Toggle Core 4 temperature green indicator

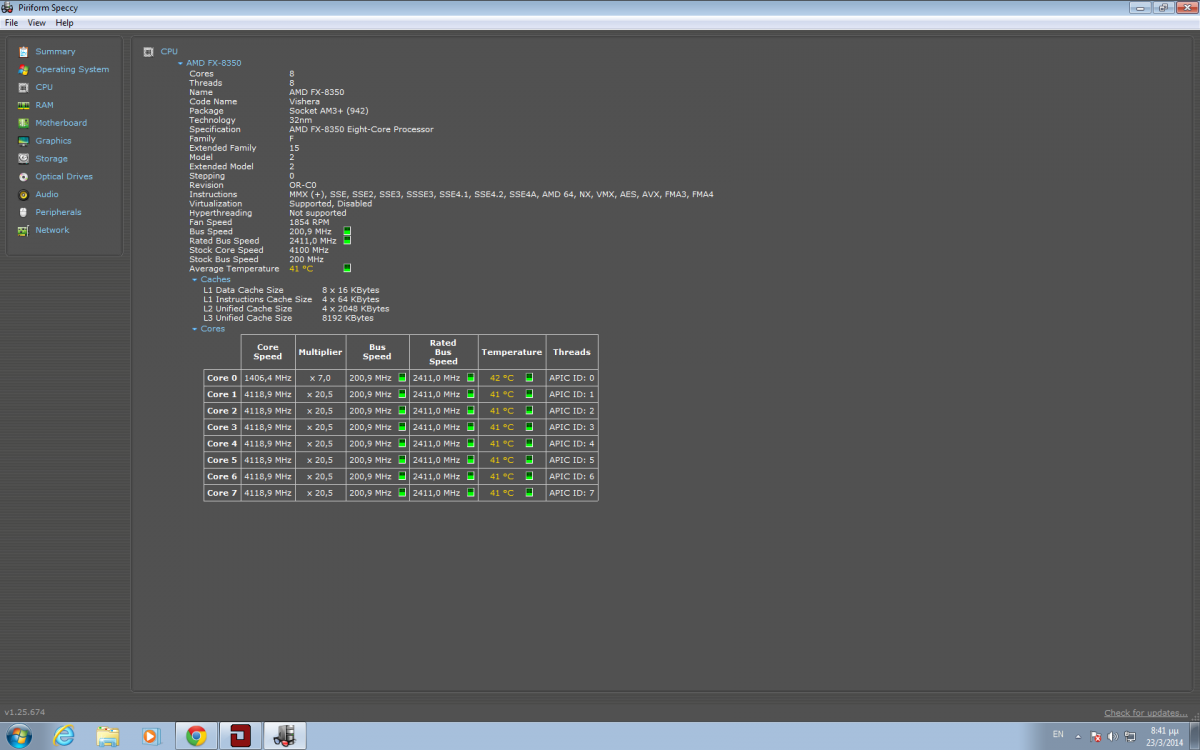click(529, 443)
